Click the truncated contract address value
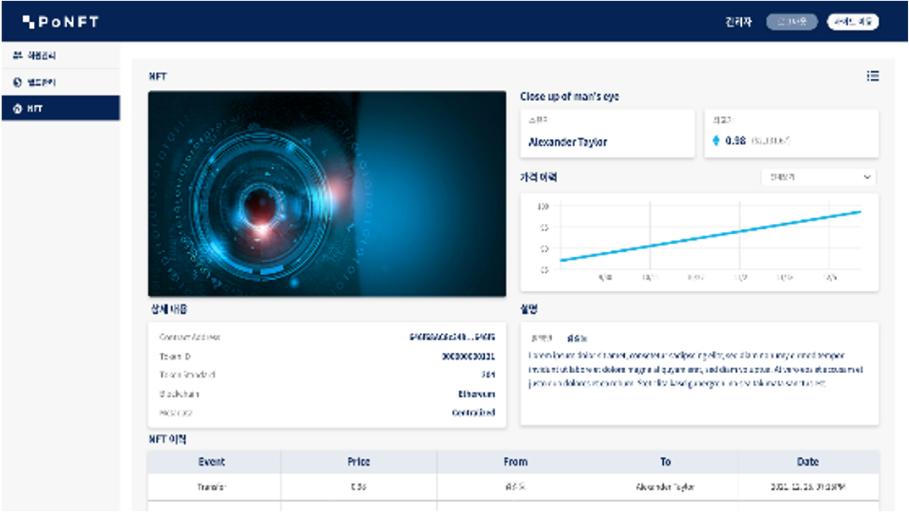 pyautogui.click(x=452, y=337)
